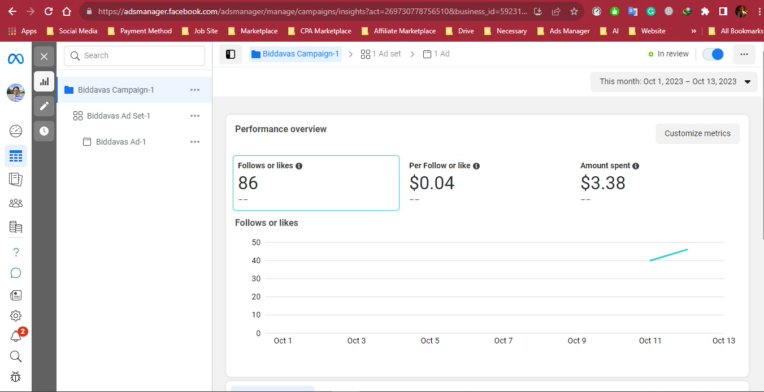Open the Job Site bookmark folder
764x392 pixels.
(x=200, y=31)
